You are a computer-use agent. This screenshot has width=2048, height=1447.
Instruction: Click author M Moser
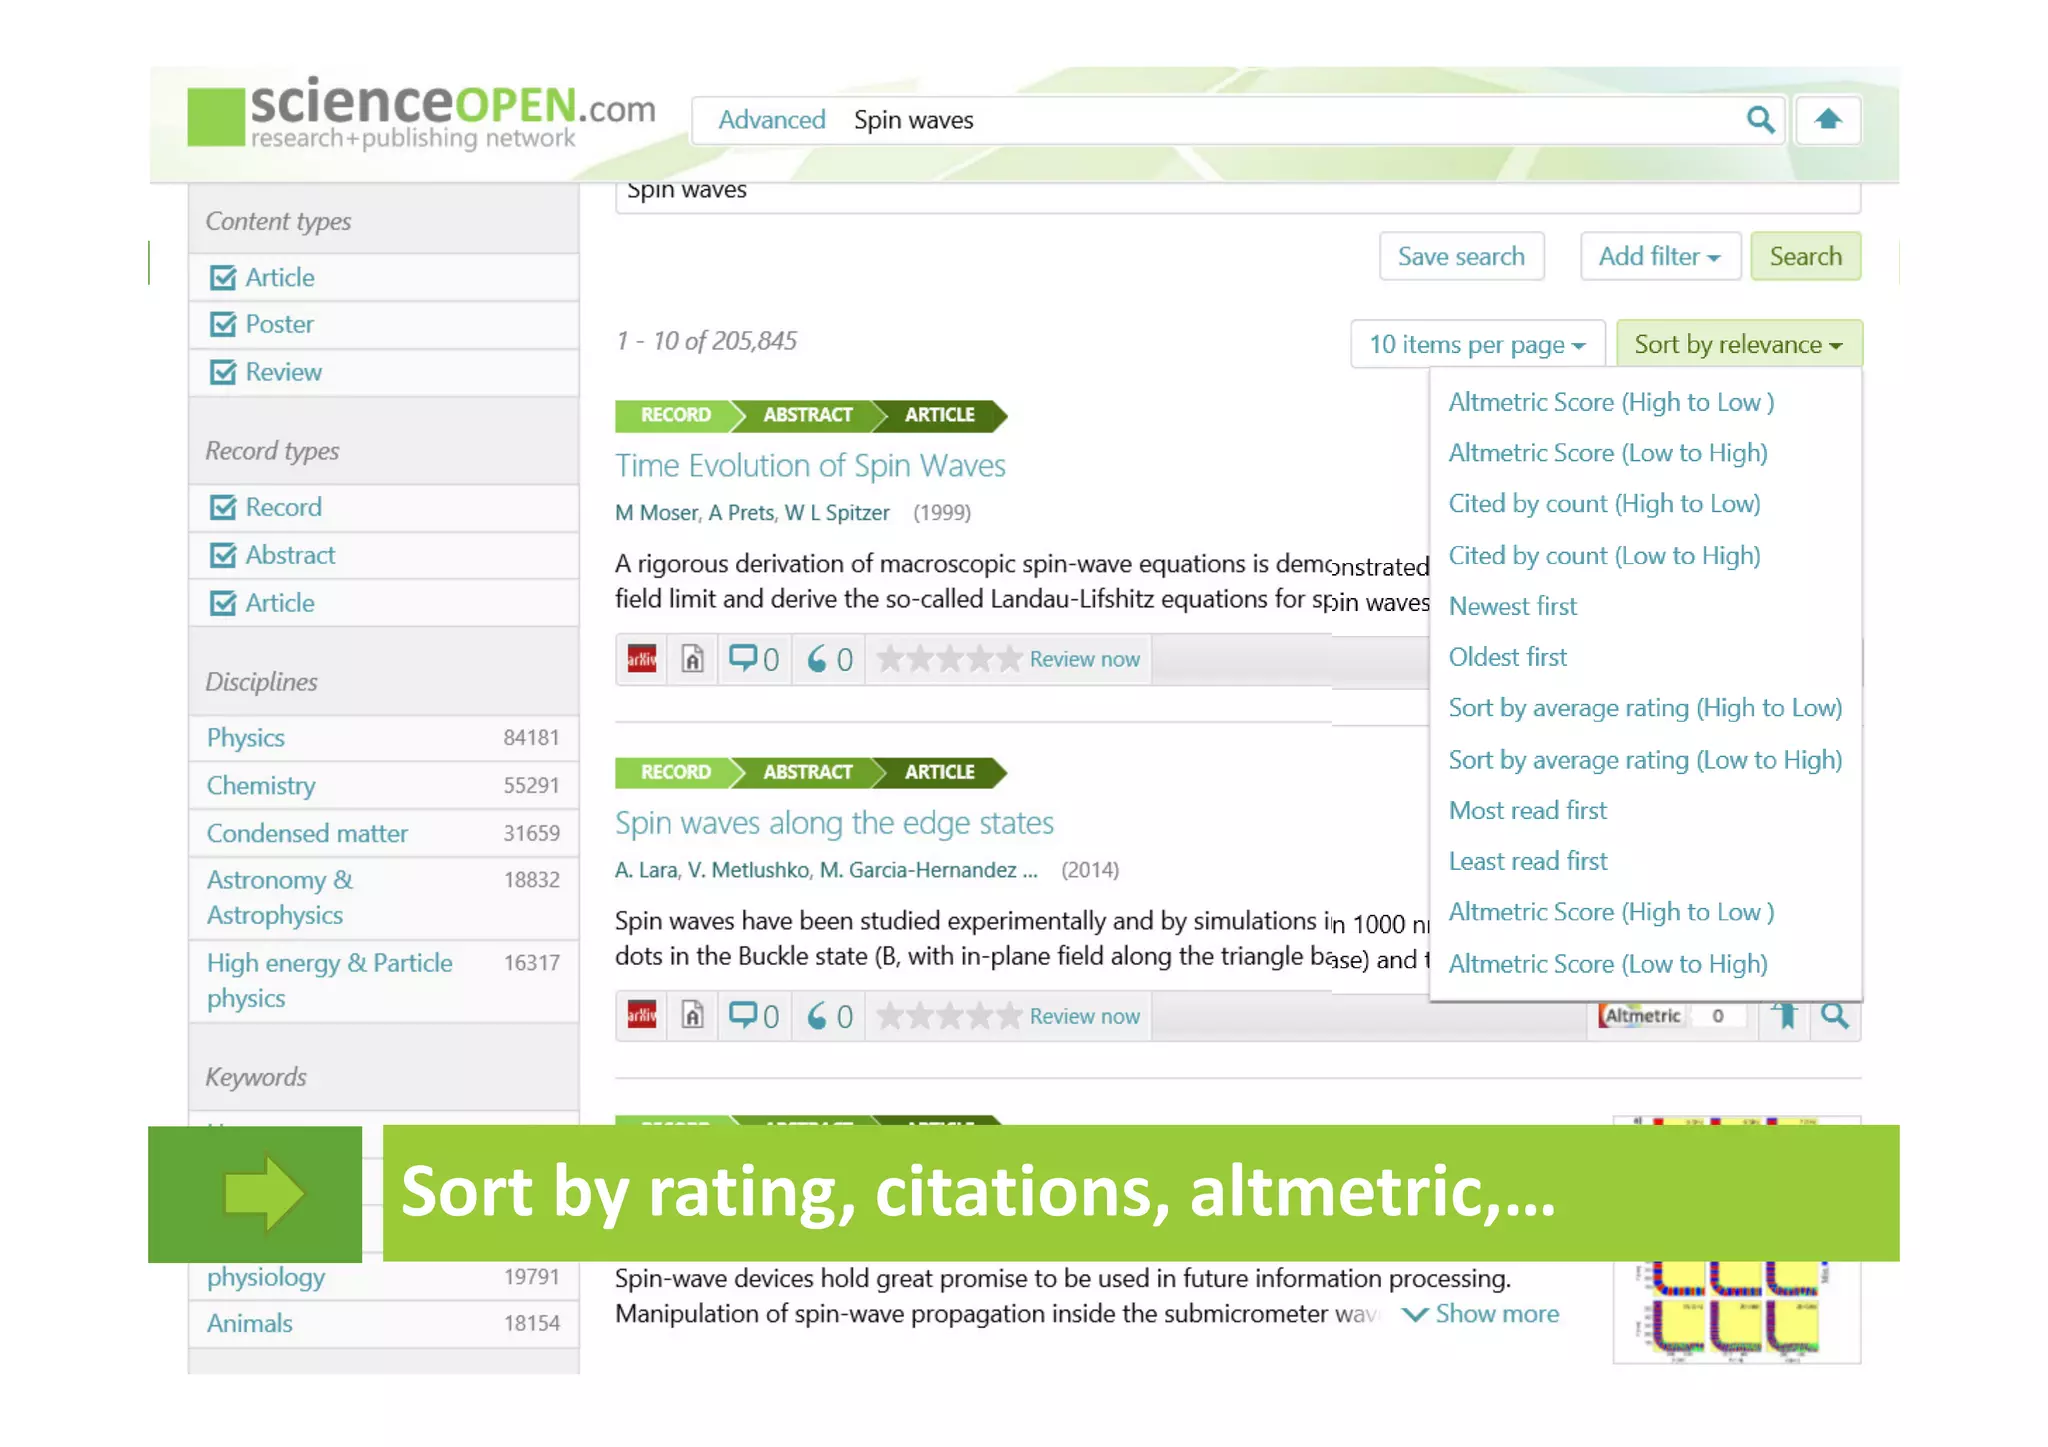[656, 513]
